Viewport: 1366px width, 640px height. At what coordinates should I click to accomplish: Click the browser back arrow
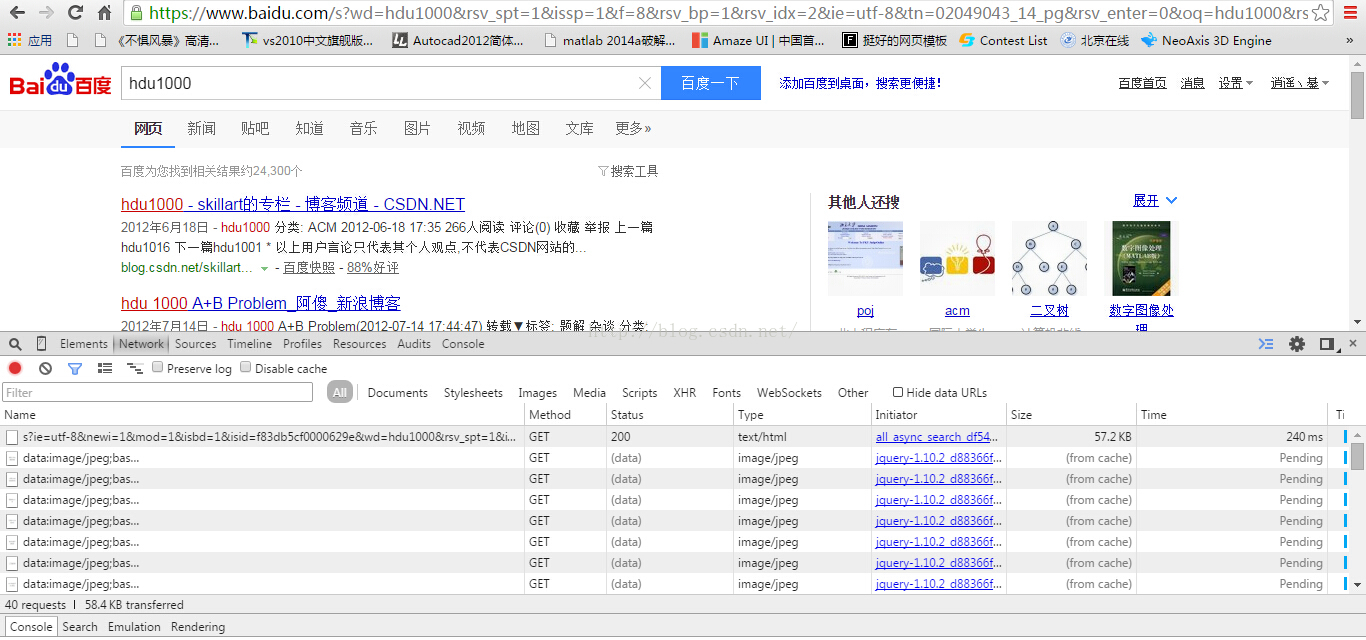pos(17,13)
